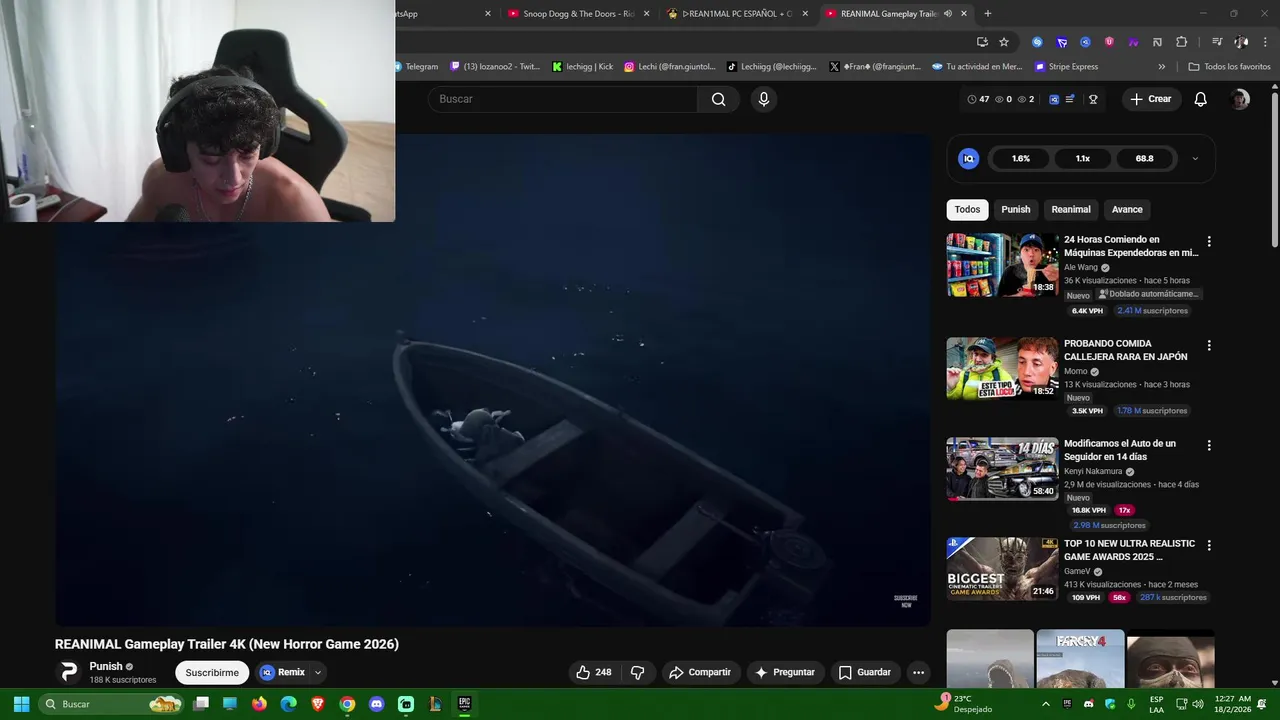The width and height of the screenshot is (1280, 720).
Task: Click the Compartir share button
Action: (x=700, y=672)
